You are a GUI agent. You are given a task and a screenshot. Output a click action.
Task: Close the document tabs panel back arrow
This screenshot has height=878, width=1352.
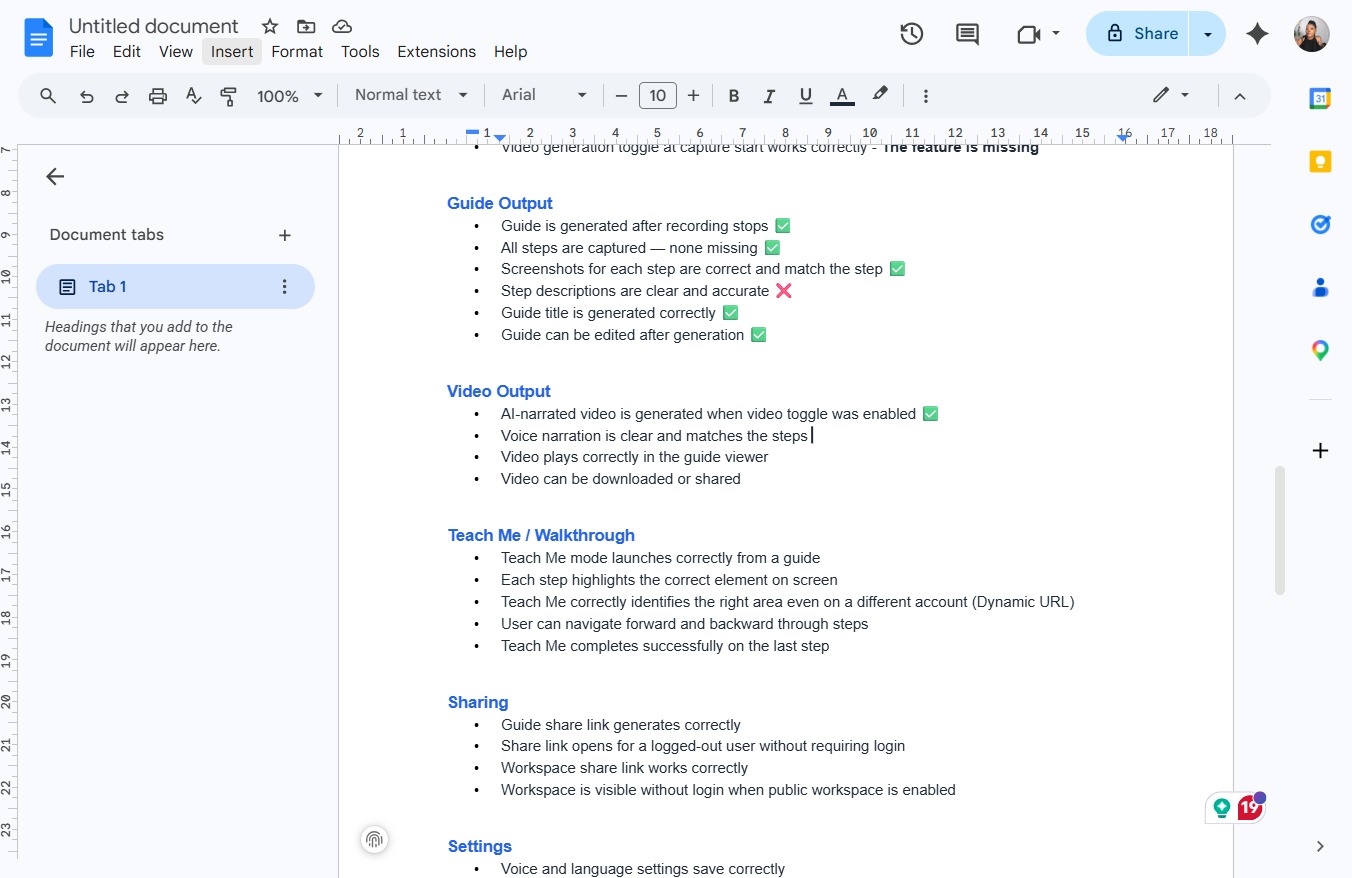tap(55, 177)
